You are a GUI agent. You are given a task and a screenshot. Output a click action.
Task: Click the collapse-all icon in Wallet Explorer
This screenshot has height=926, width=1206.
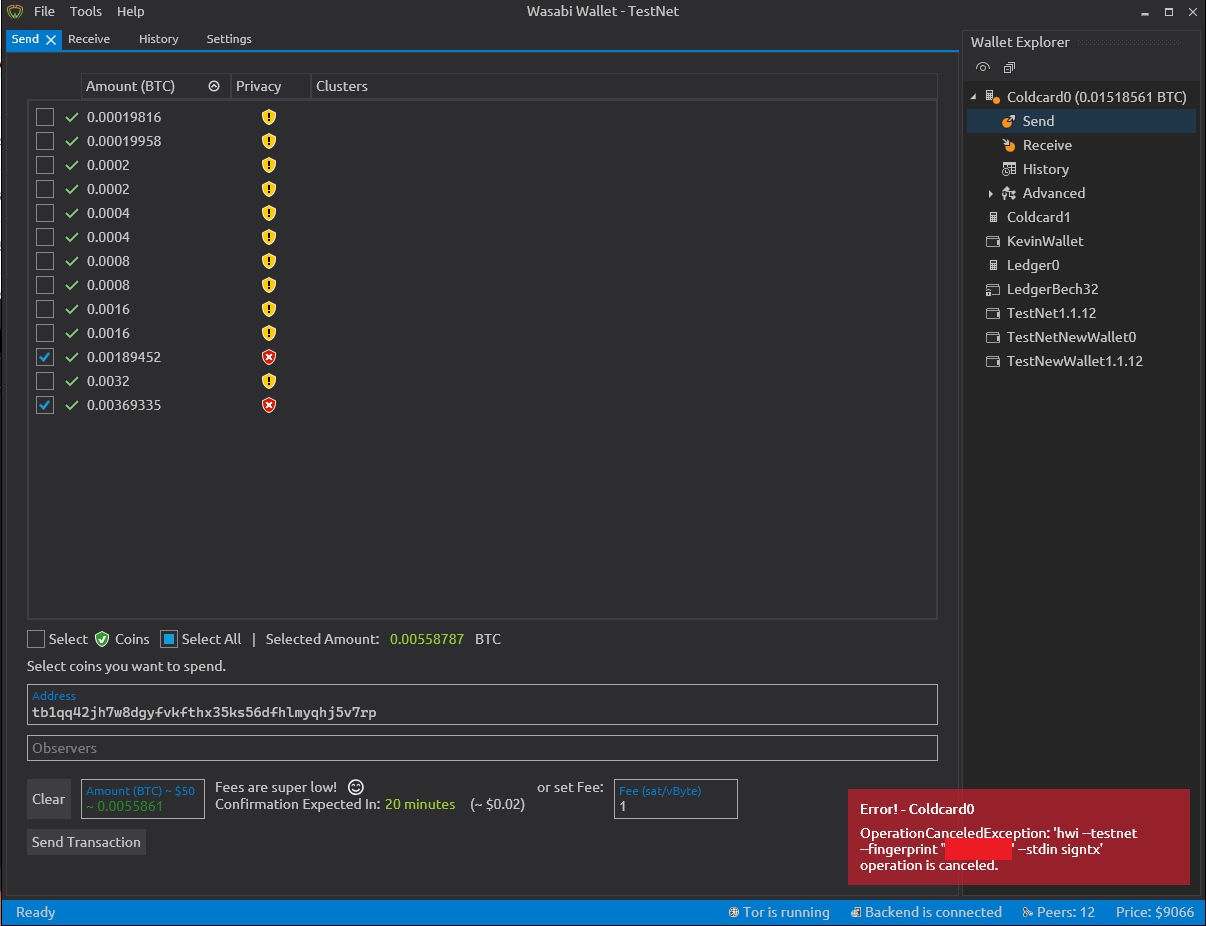click(x=1009, y=68)
